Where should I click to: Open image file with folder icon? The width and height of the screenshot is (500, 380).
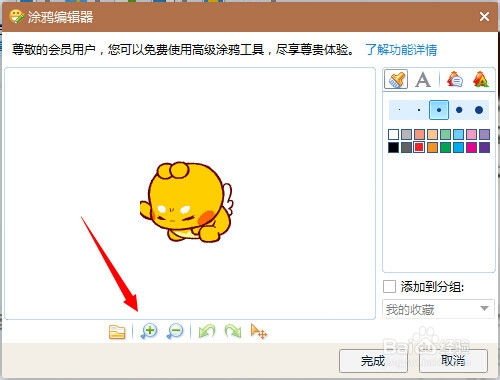pyautogui.click(x=117, y=332)
